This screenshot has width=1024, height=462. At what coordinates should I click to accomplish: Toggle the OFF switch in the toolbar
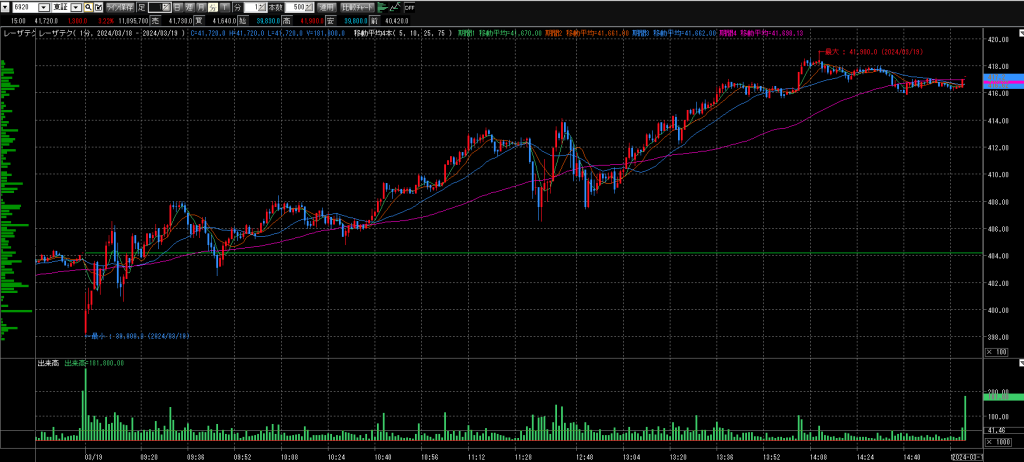409,8
